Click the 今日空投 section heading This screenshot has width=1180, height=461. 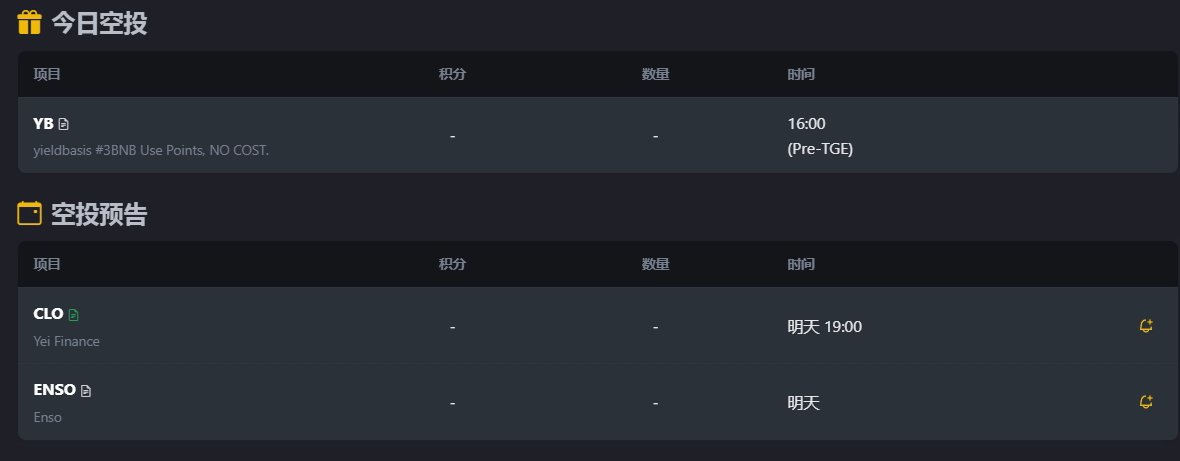point(99,22)
